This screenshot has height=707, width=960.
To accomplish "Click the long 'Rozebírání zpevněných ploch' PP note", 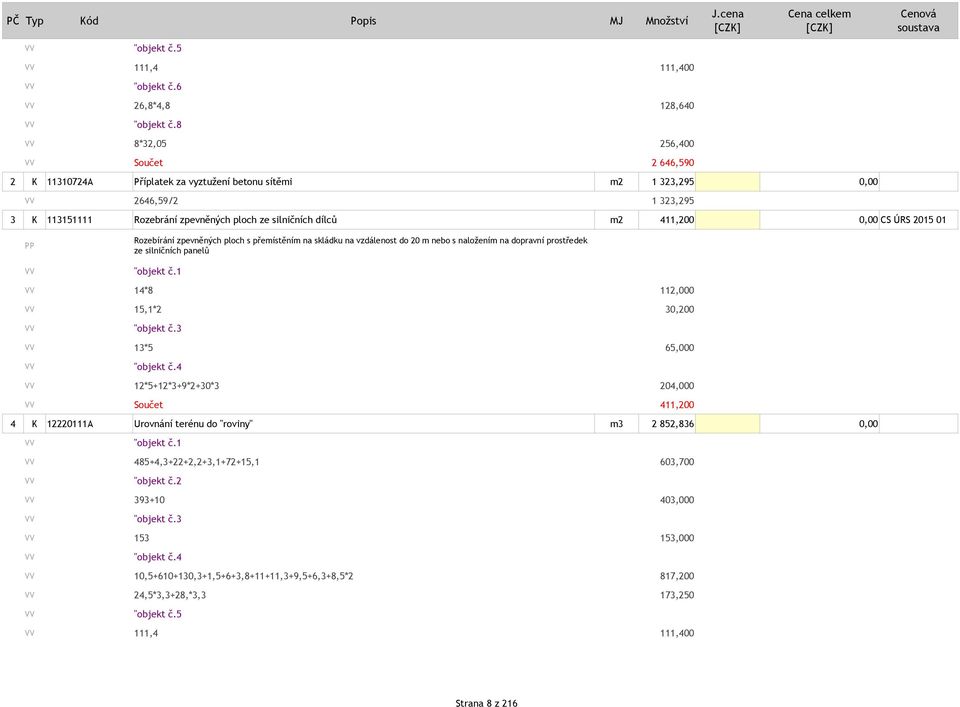I will click(361, 245).
